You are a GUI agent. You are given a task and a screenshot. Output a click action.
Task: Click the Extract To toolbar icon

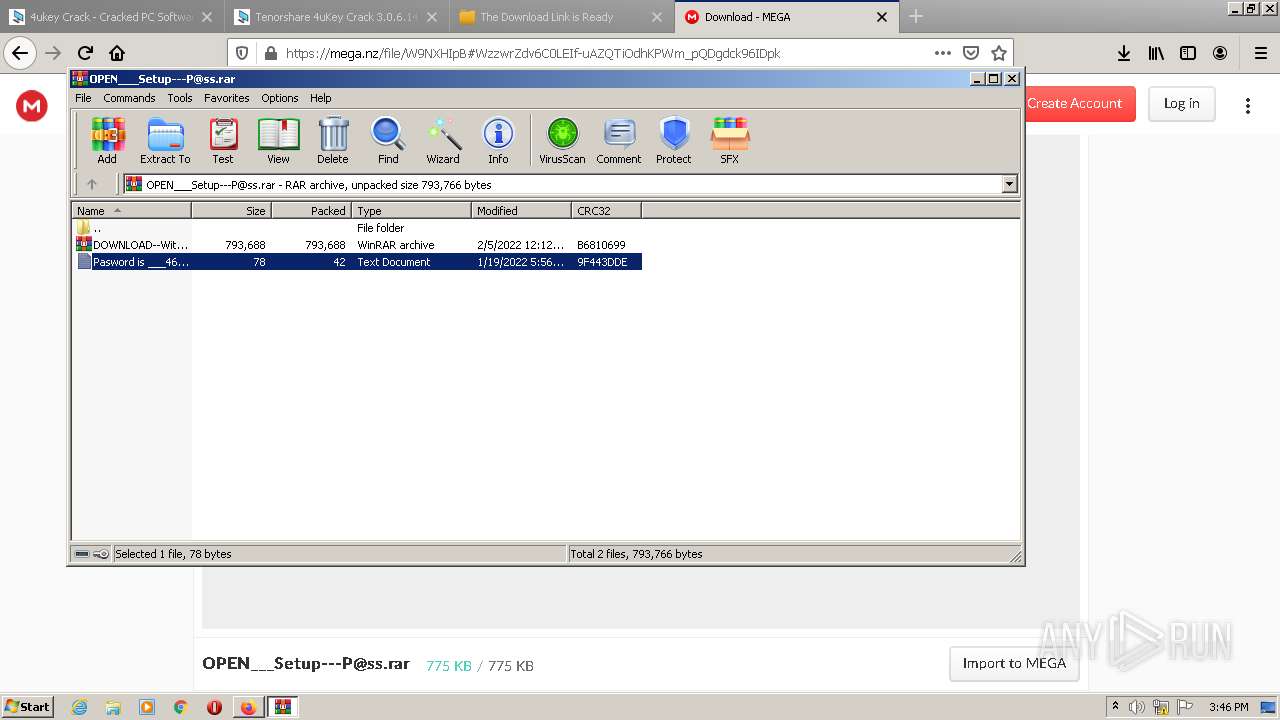(165, 140)
